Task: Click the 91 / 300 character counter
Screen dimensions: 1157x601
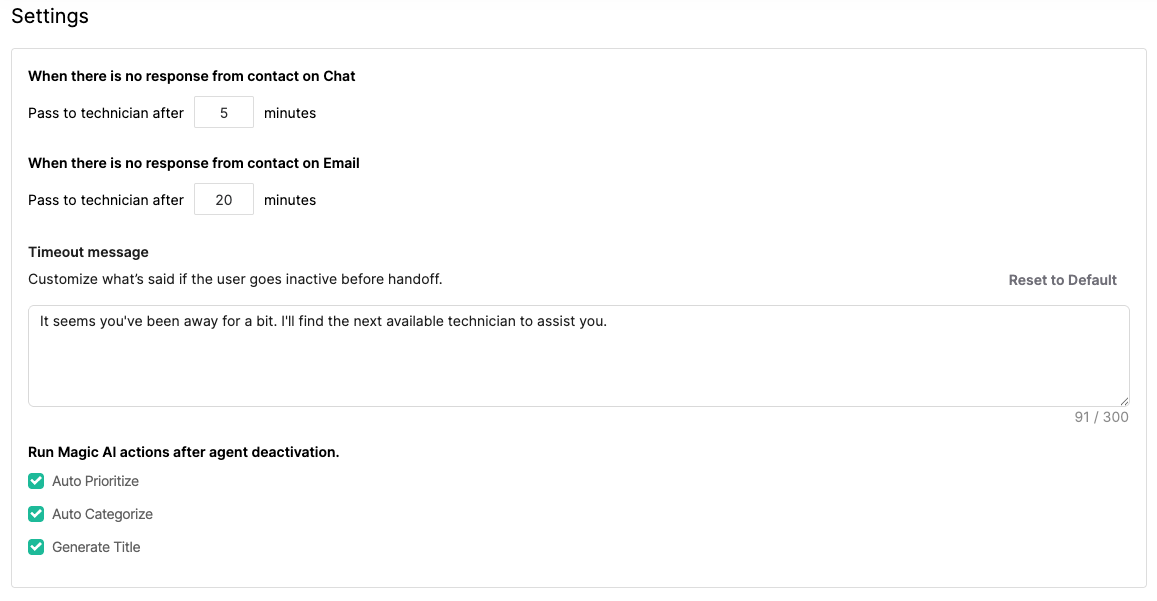Action: (1101, 417)
